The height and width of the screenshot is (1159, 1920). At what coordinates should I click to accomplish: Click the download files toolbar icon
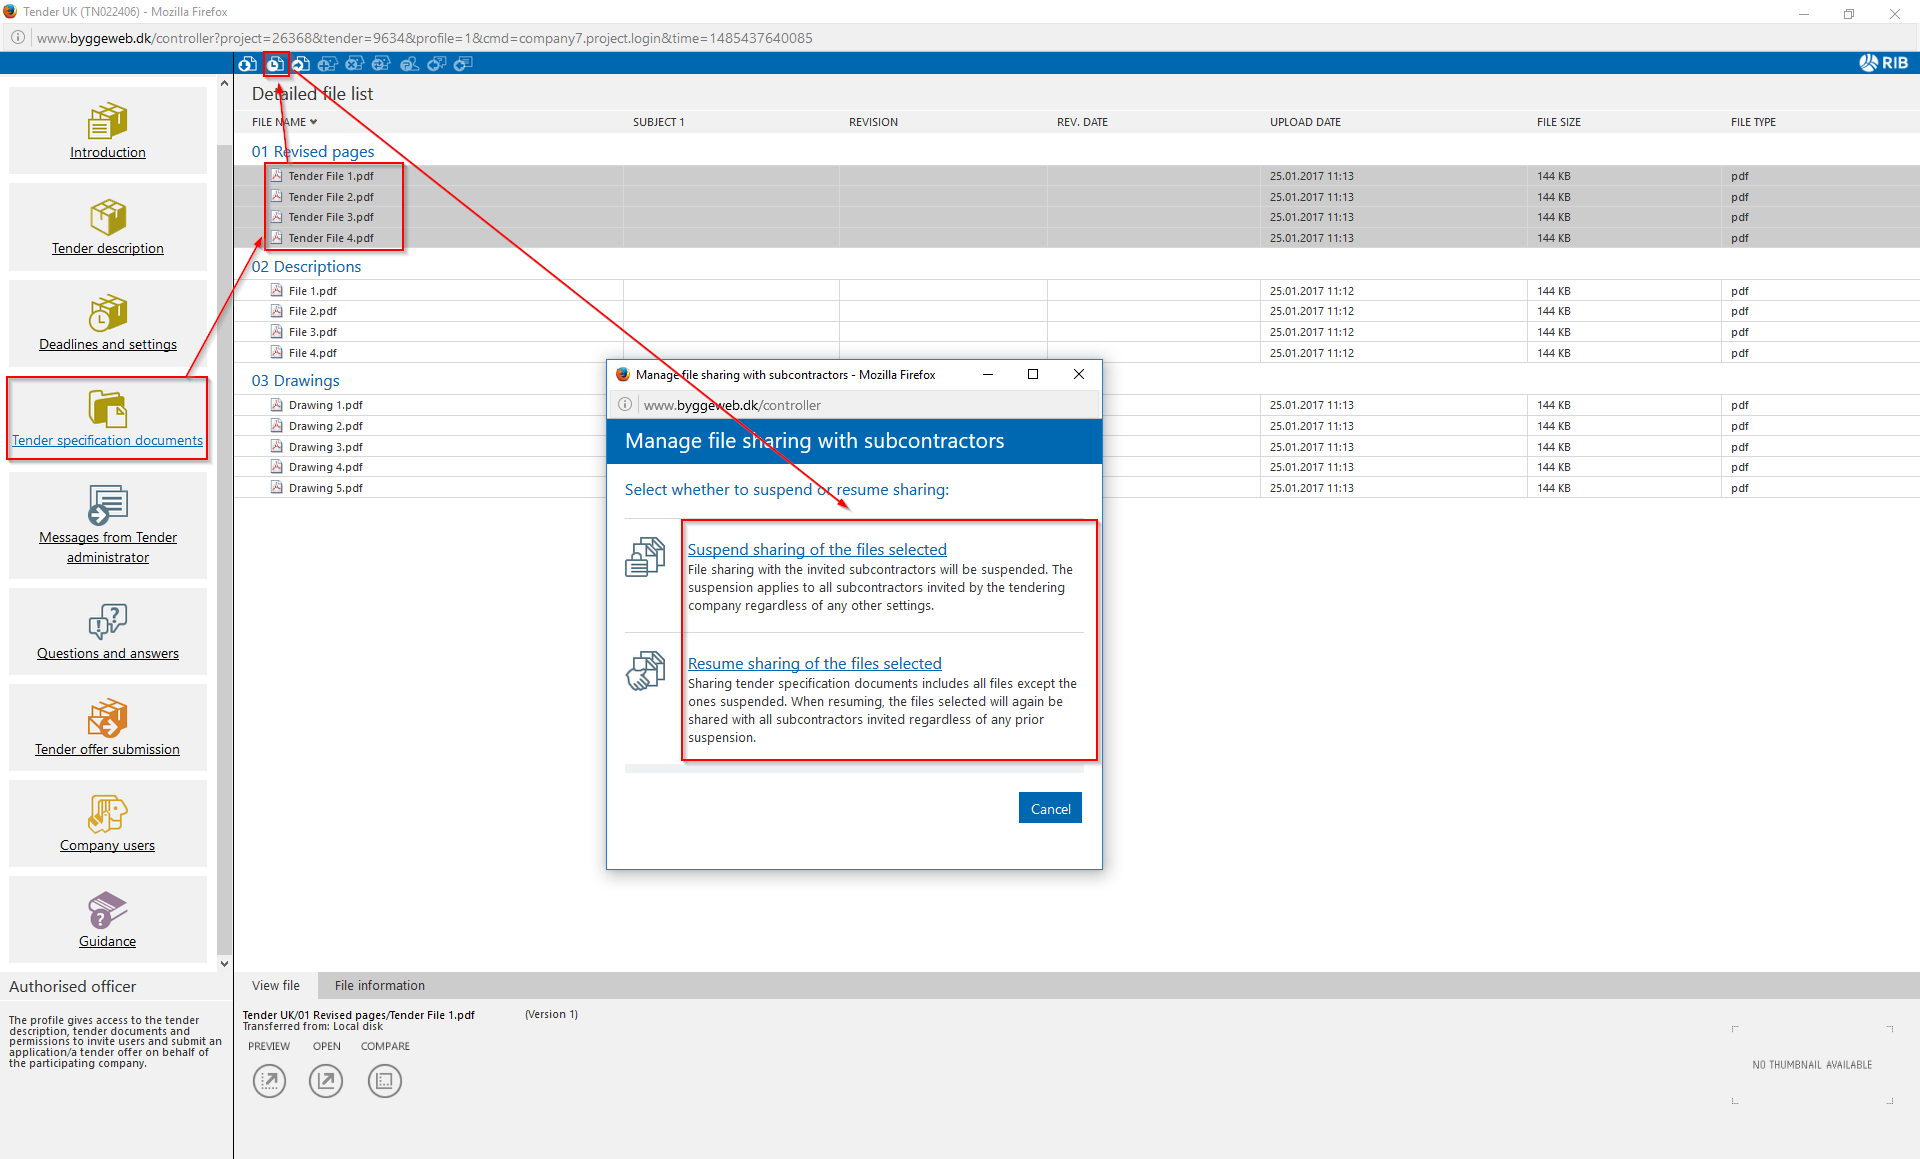[247, 64]
